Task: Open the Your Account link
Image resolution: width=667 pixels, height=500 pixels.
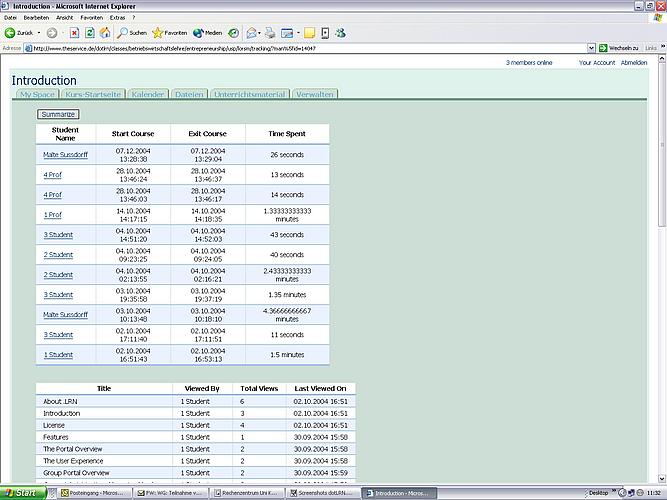Action: point(597,63)
